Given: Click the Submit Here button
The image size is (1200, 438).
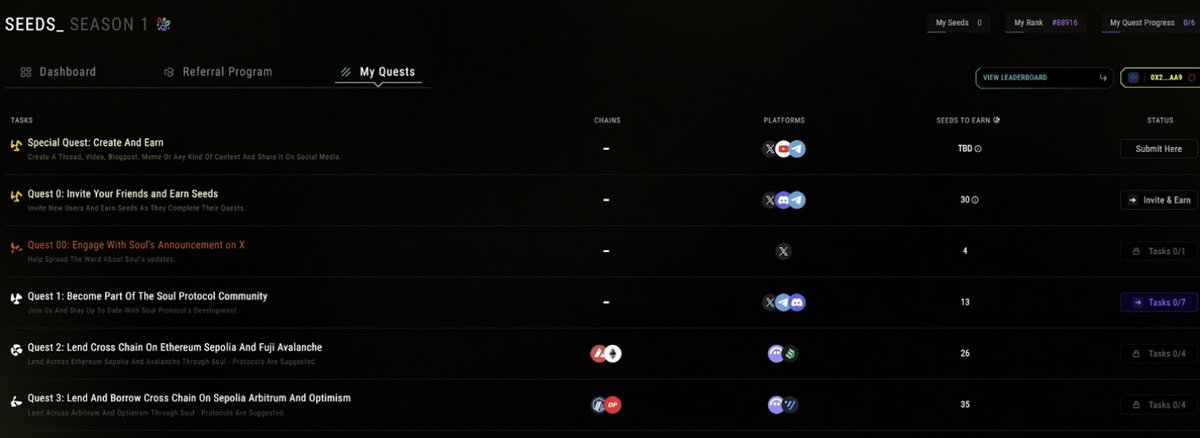Looking at the screenshot, I should click(1159, 149).
